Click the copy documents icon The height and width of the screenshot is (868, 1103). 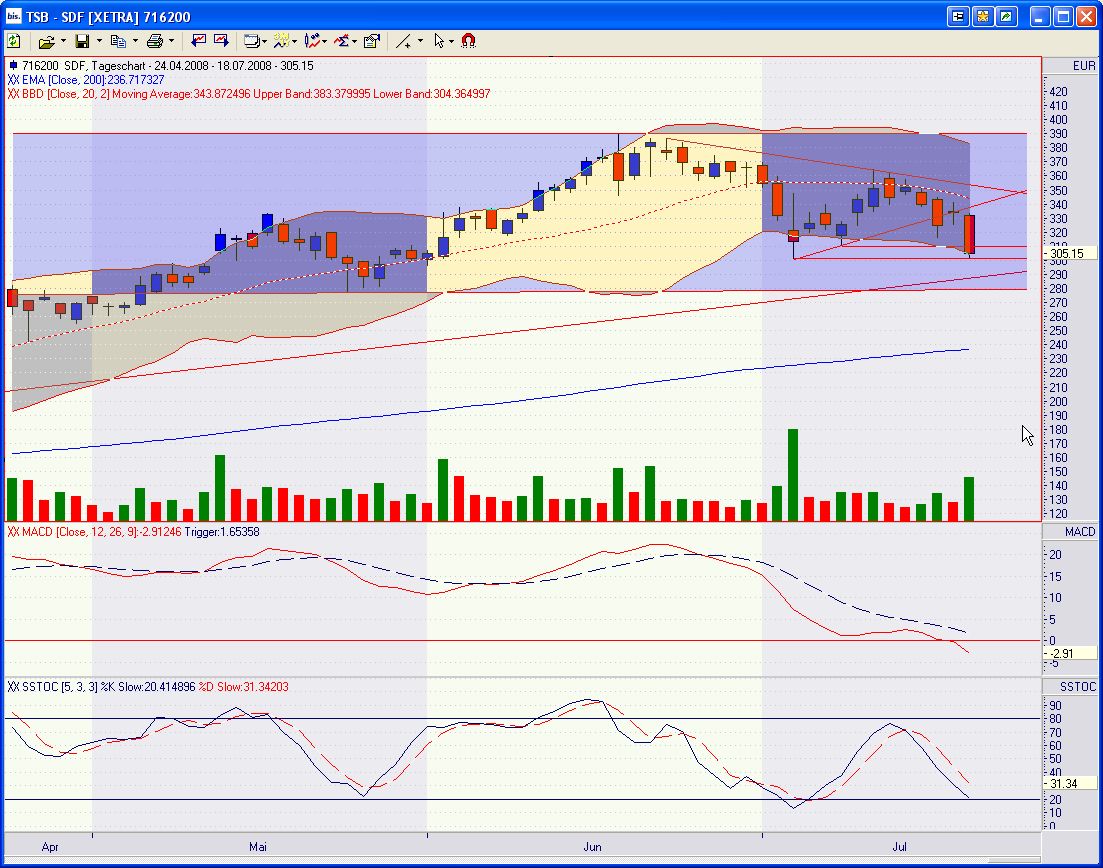(118, 42)
